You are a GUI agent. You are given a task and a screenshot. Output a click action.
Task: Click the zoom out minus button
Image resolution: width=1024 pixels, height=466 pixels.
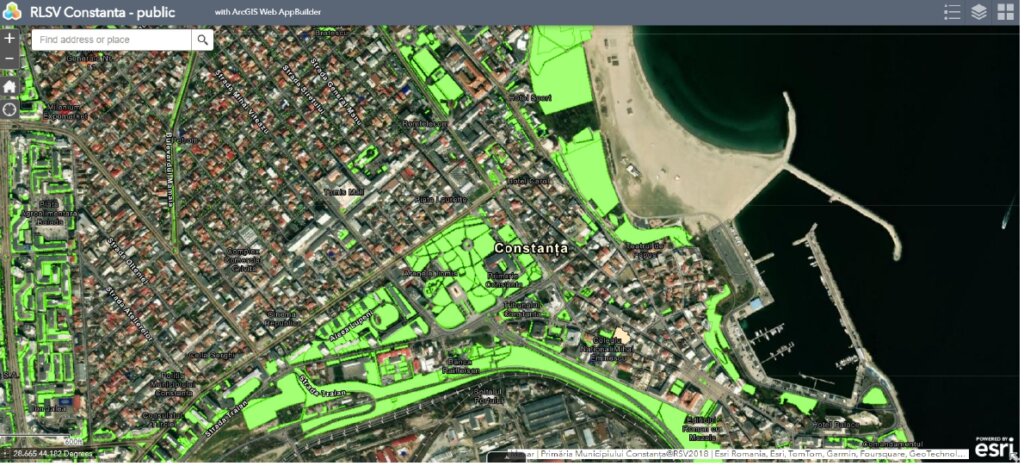(10, 59)
